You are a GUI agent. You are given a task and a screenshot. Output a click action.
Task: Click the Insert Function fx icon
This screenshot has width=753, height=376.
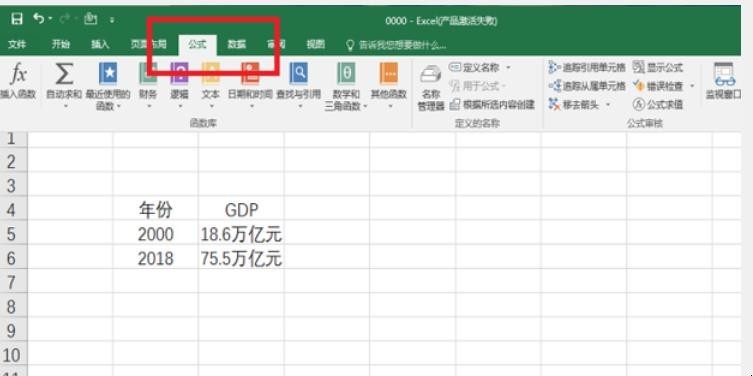(18, 74)
